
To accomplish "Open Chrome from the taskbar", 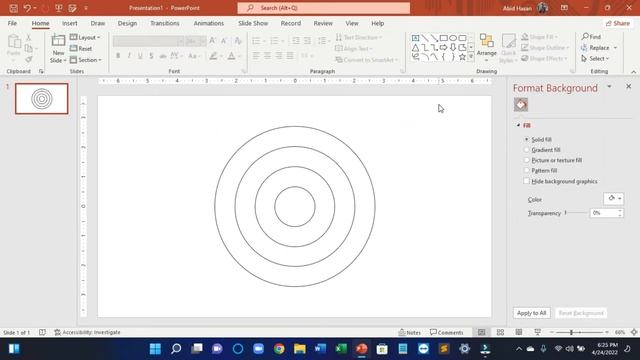I will coord(279,349).
